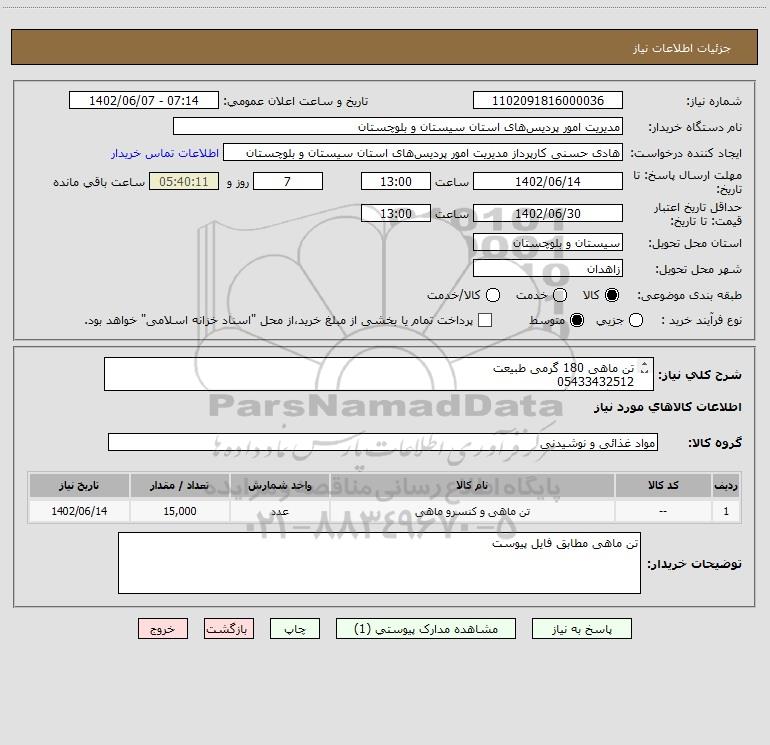Click the province field سیستان و بلوچستان
Image resolution: width=770 pixels, height=745 pixels.
[x=548, y=242]
